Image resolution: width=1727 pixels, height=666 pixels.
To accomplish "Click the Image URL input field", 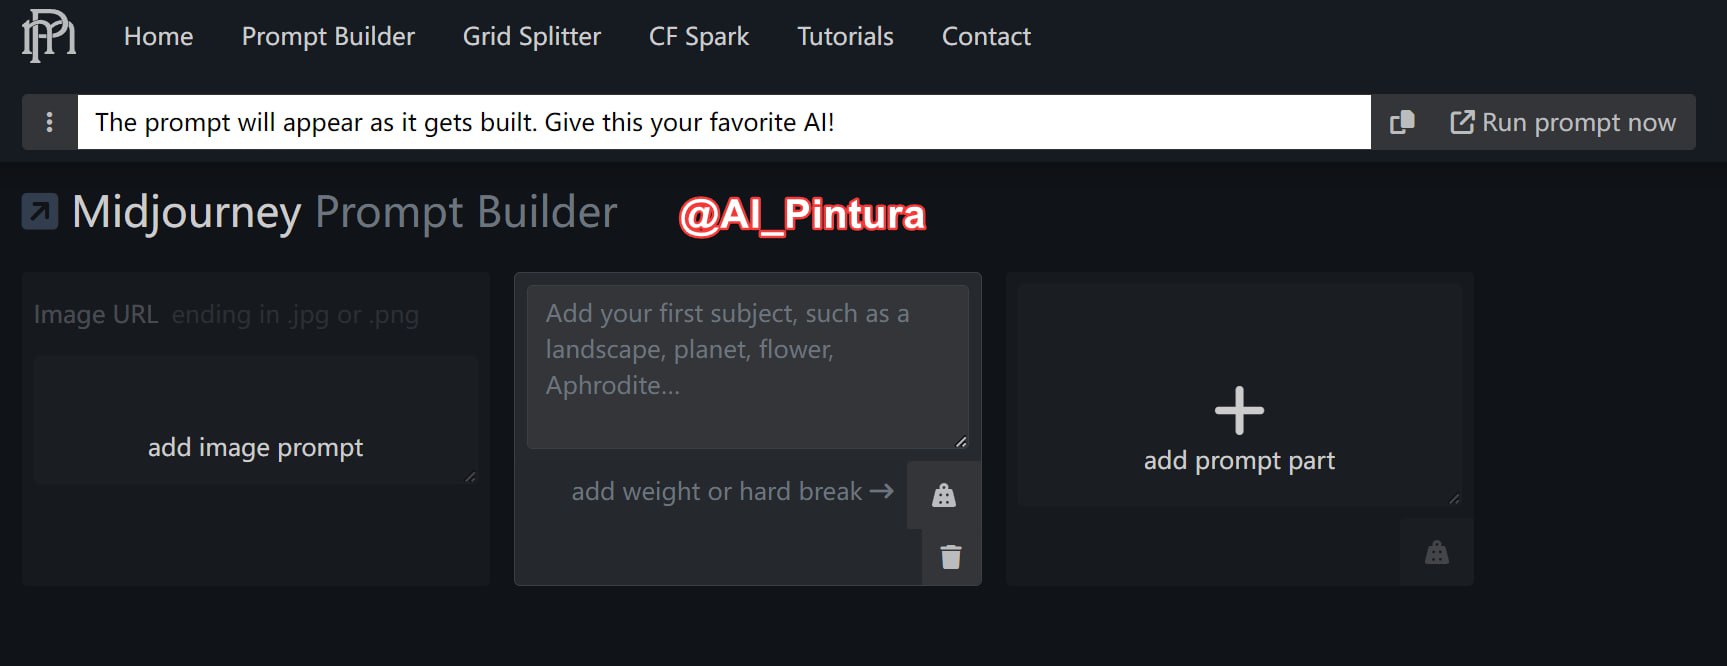I will click(x=295, y=315).
